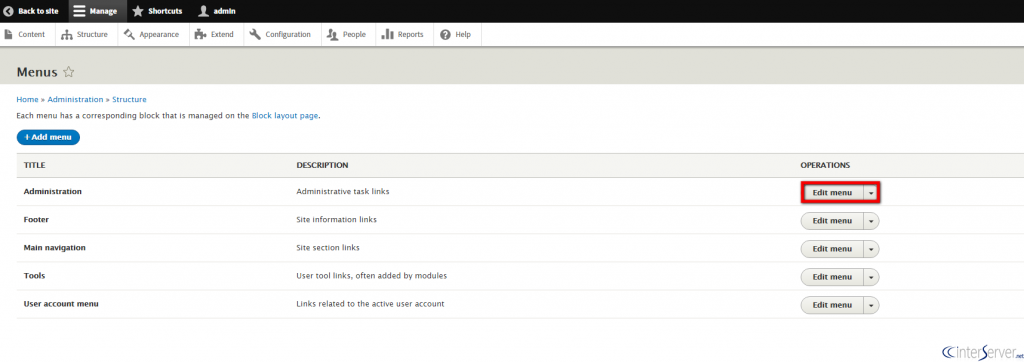This screenshot has height=362, width=1024.
Task: Toggle the Manage toolbar tab label
Action: [103, 11]
